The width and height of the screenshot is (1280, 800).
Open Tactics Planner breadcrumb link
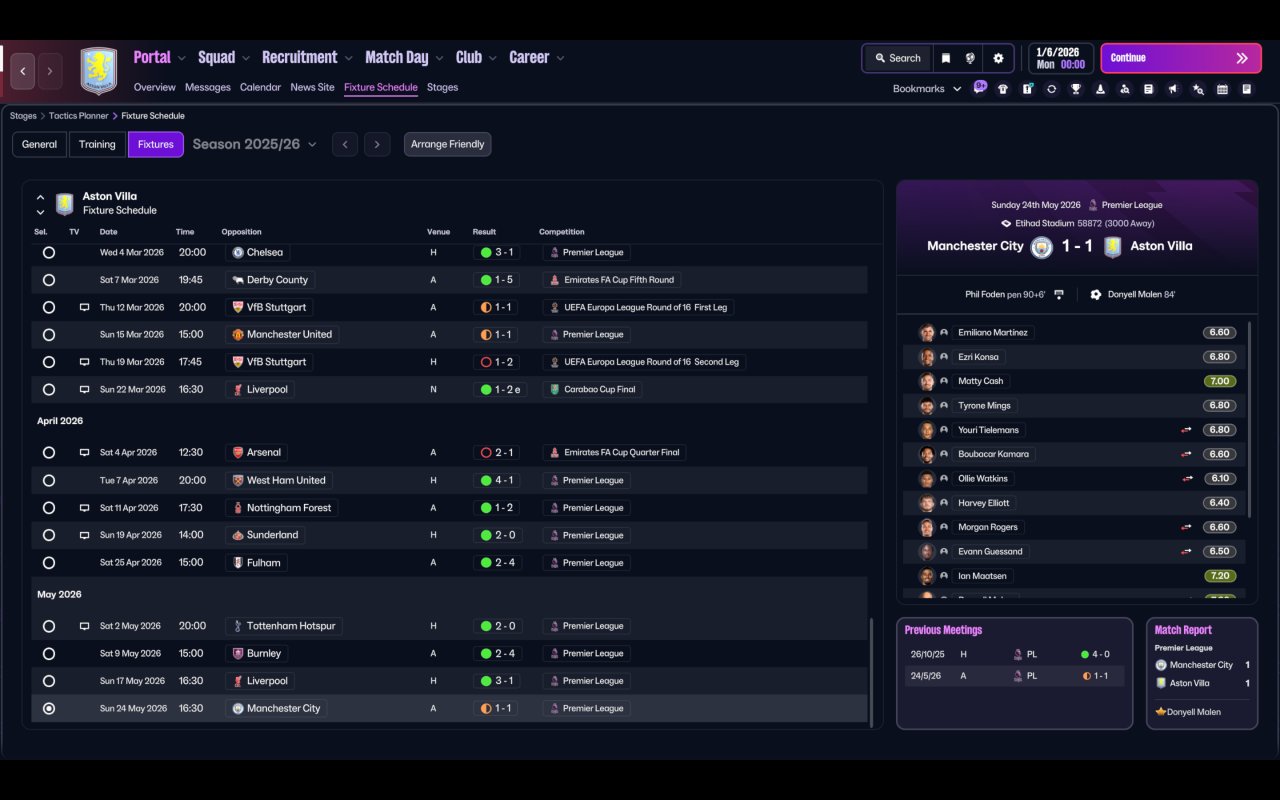click(x=79, y=116)
